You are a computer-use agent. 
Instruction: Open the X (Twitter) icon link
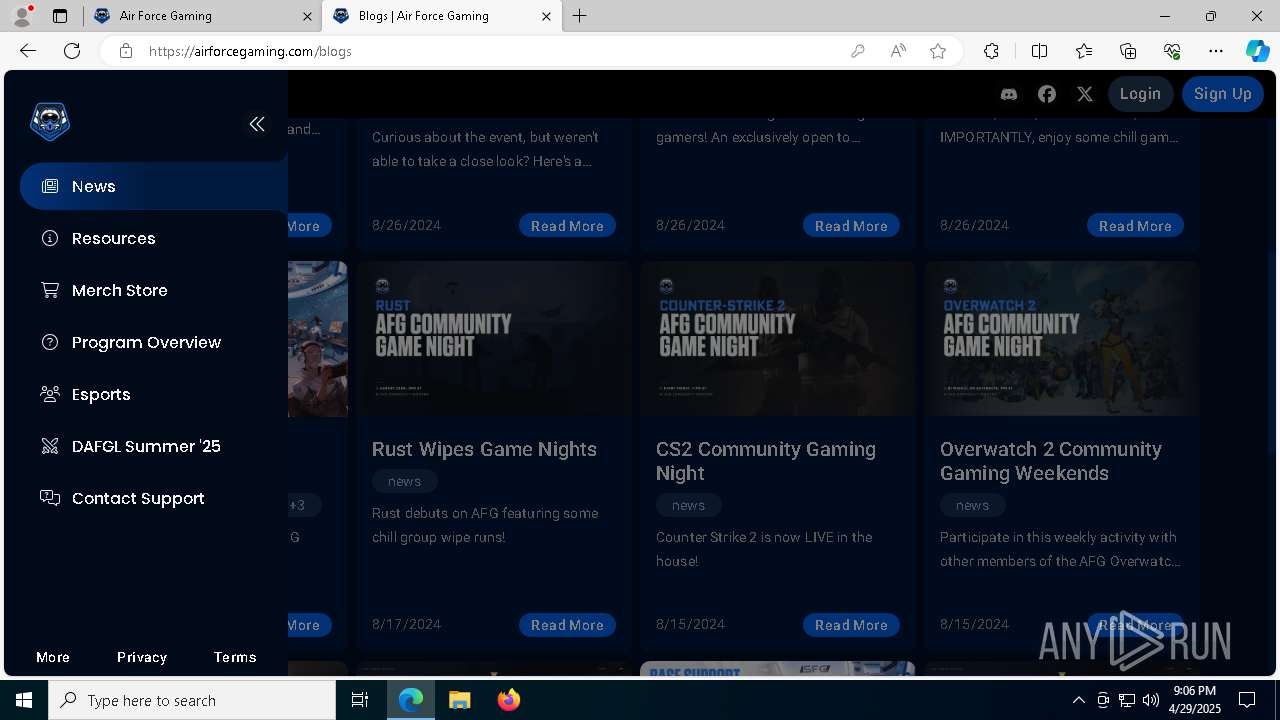coord(1085,94)
